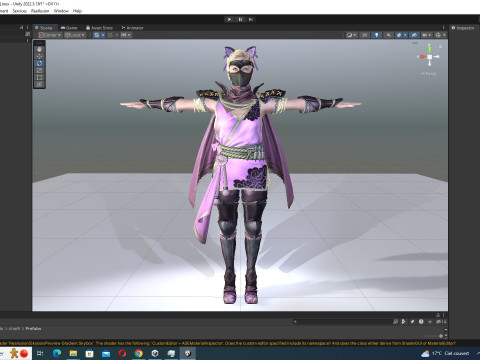Image resolution: width=480 pixels, height=360 pixels.
Task: Open the Window menu
Action: pyautogui.click(x=61, y=11)
